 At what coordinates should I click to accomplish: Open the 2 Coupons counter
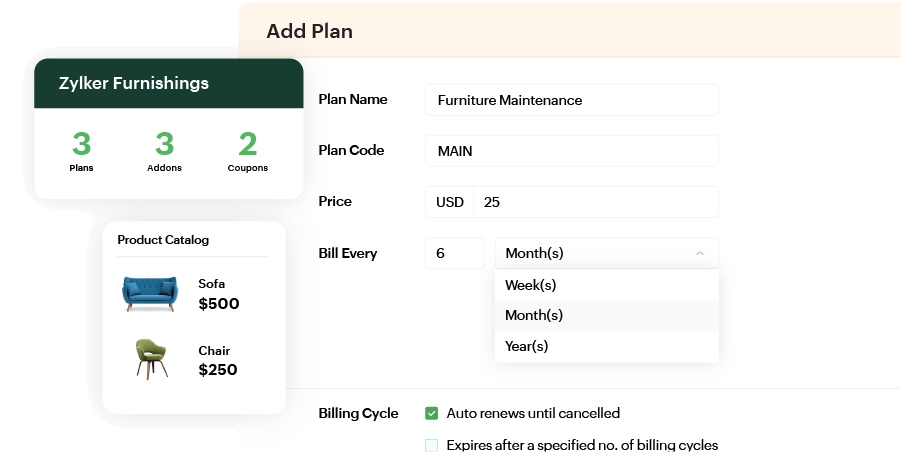coord(248,151)
